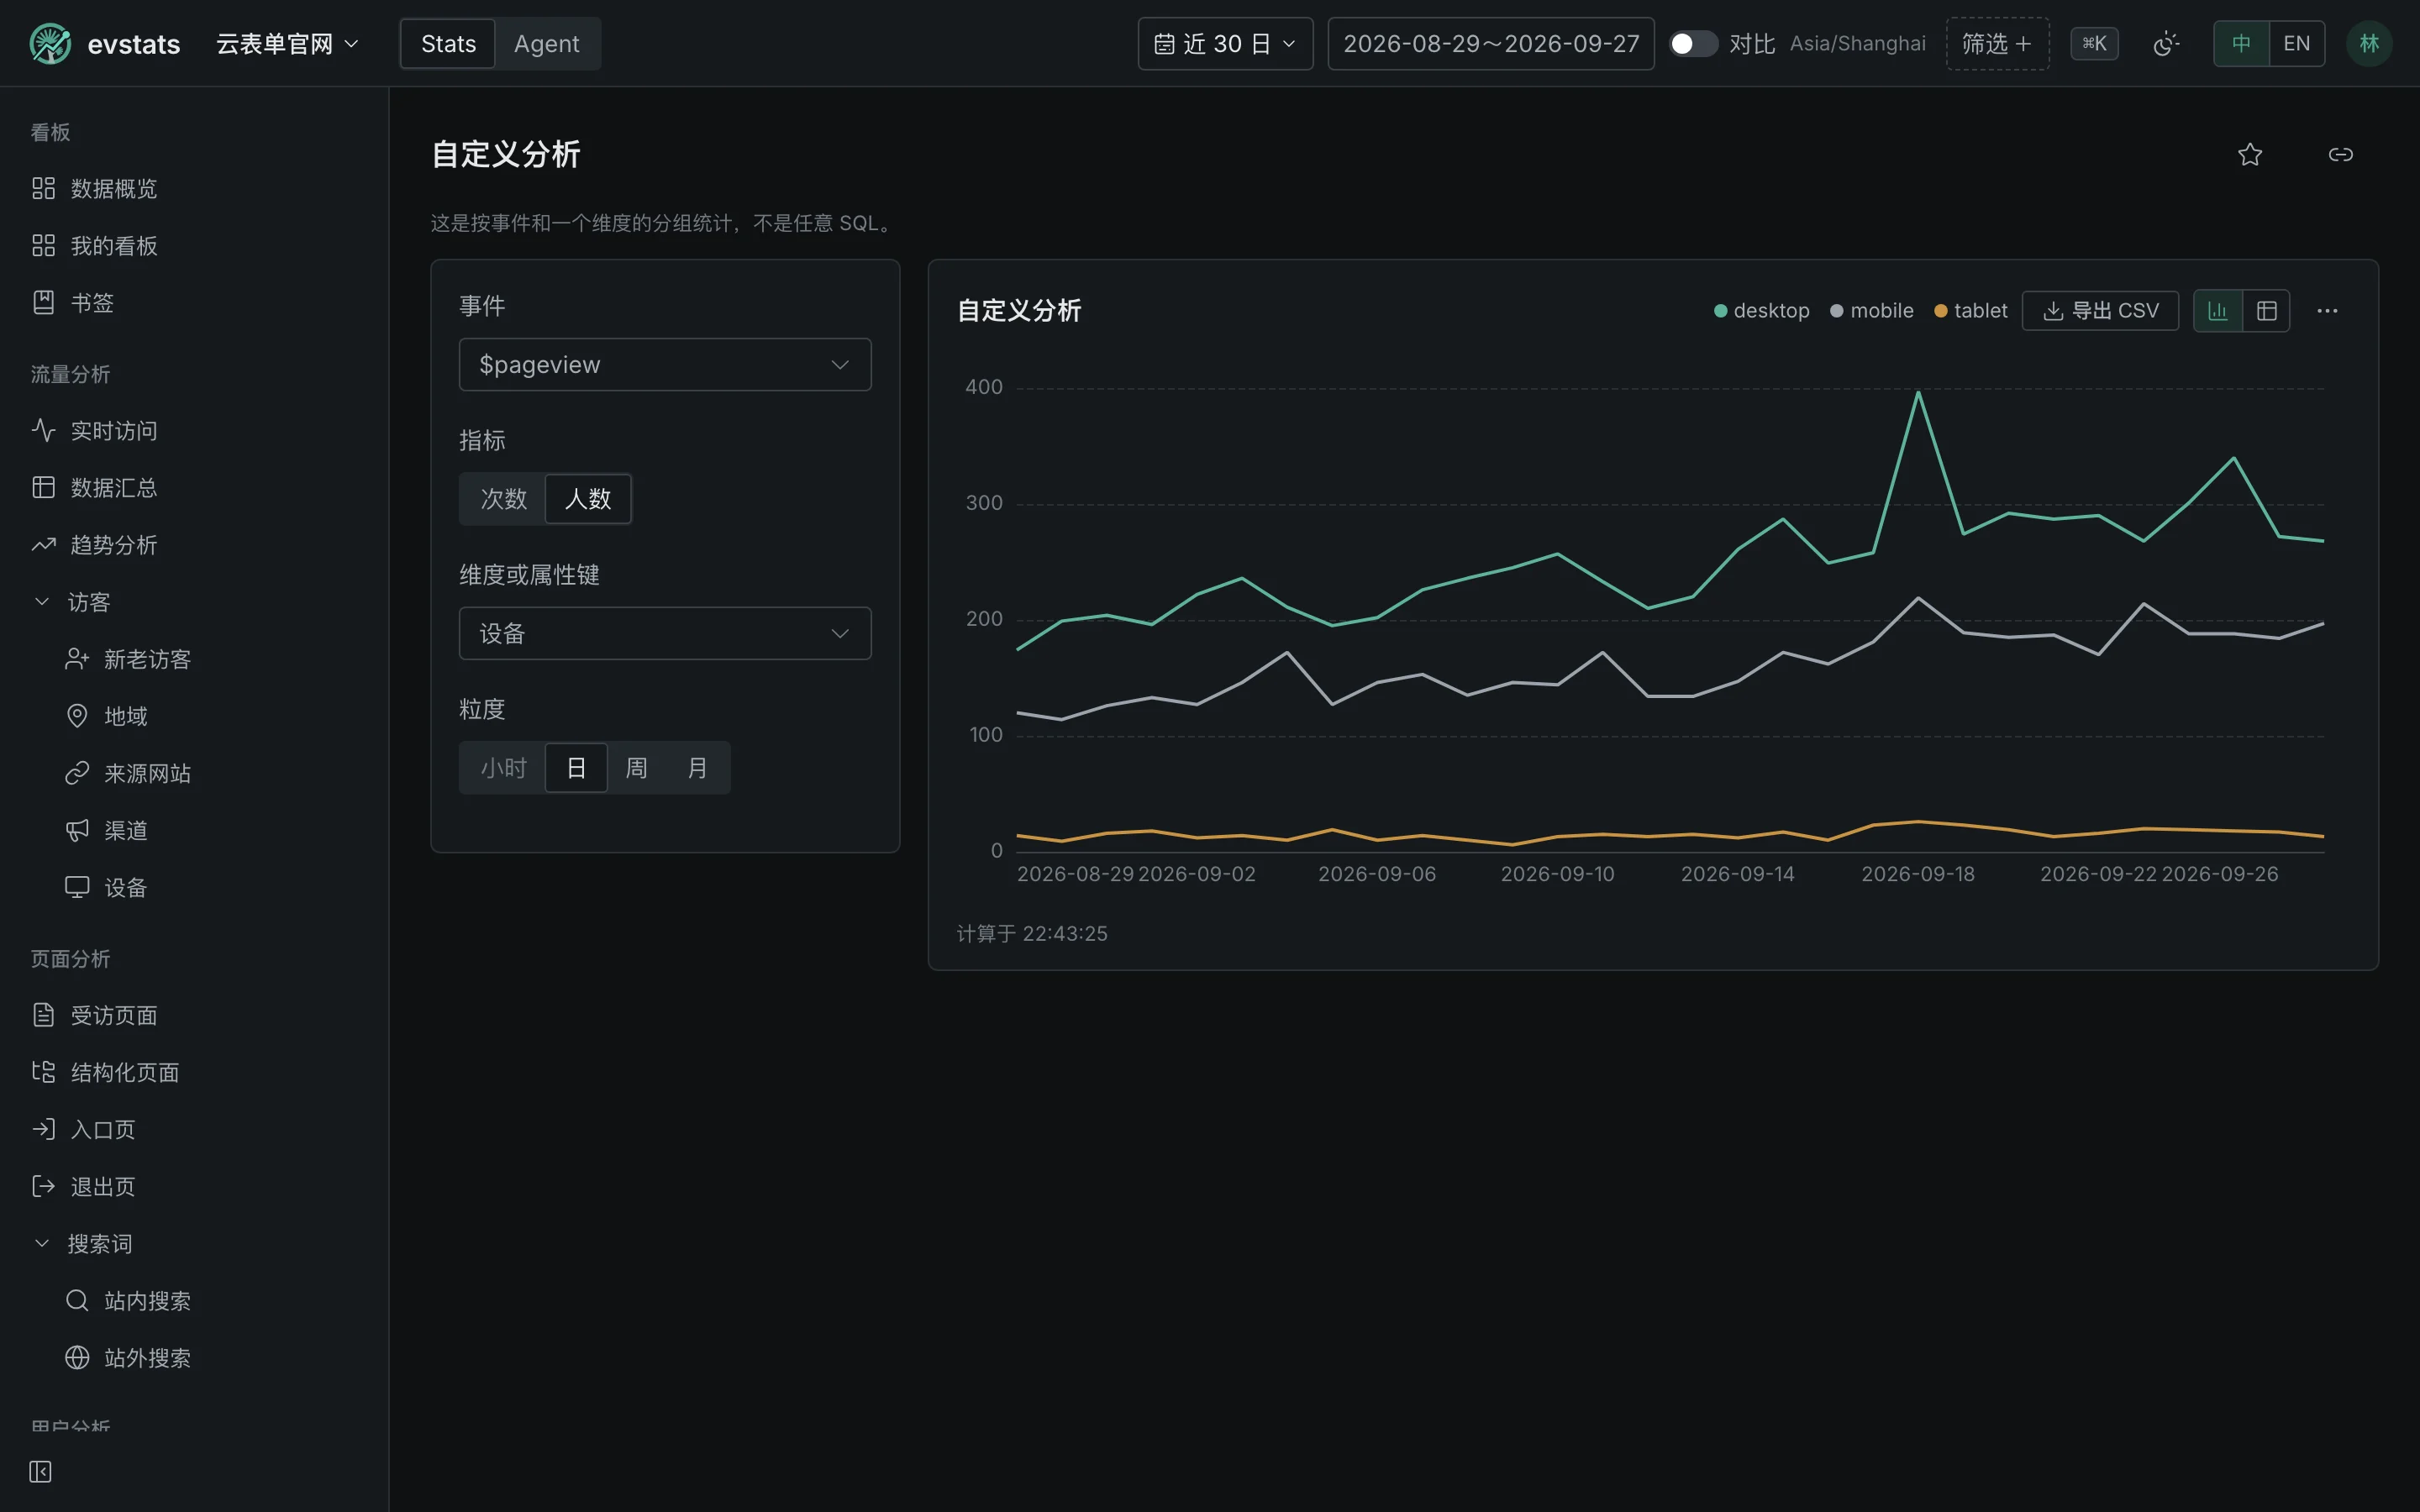Open 云表单官网 site selector

point(287,43)
